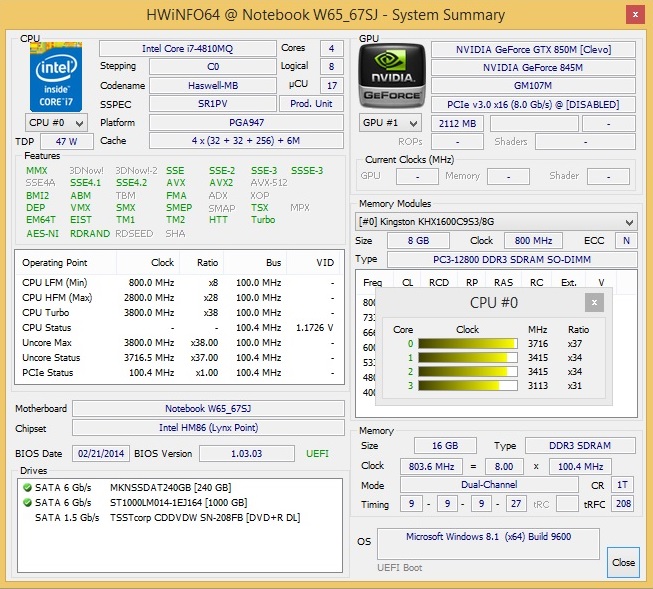Image resolution: width=653 pixels, height=589 pixels.
Task: Click the RDRAND feature label
Action: point(90,234)
